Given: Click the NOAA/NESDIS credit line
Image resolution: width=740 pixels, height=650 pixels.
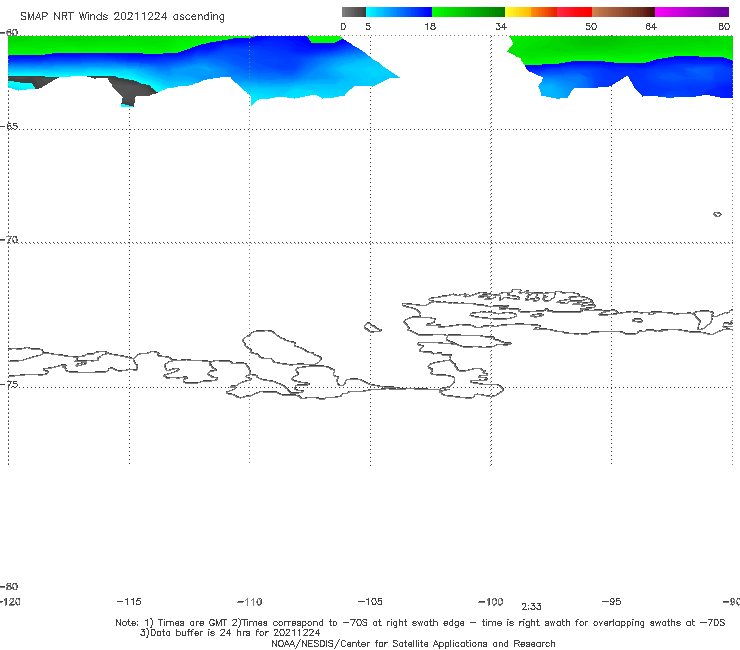Looking at the screenshot, I should 413,644.
